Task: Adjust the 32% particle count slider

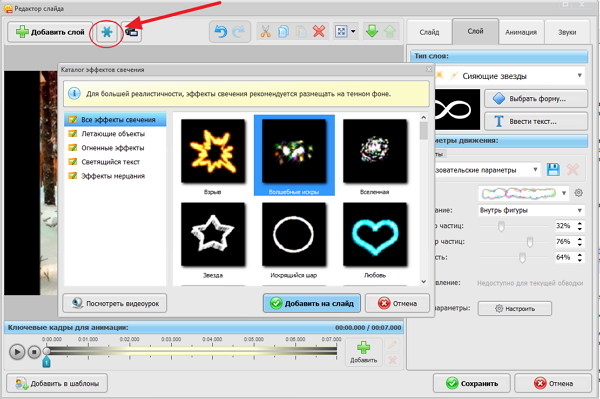Action: (501, 226)
